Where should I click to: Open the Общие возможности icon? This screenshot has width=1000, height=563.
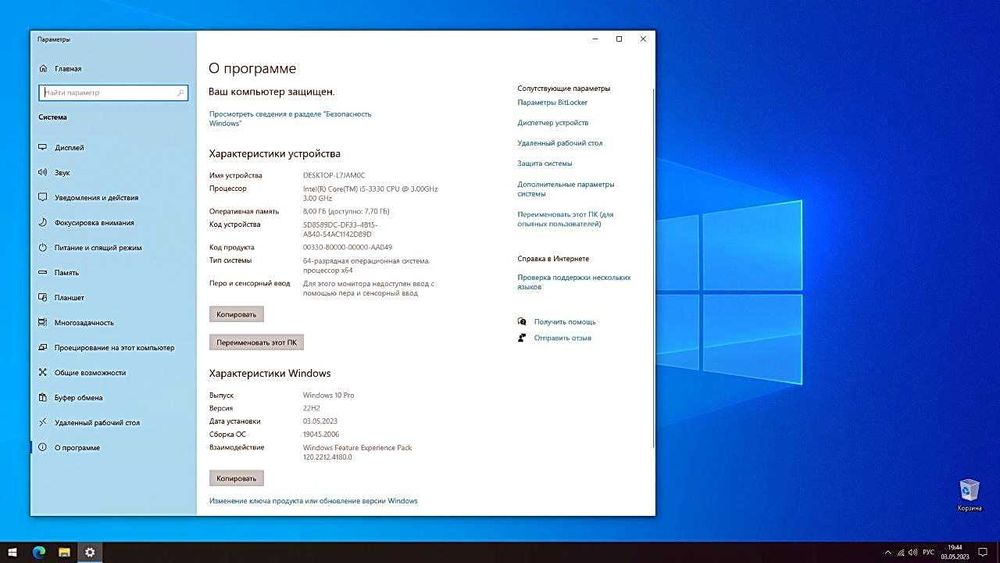click(x=43, y=372)
